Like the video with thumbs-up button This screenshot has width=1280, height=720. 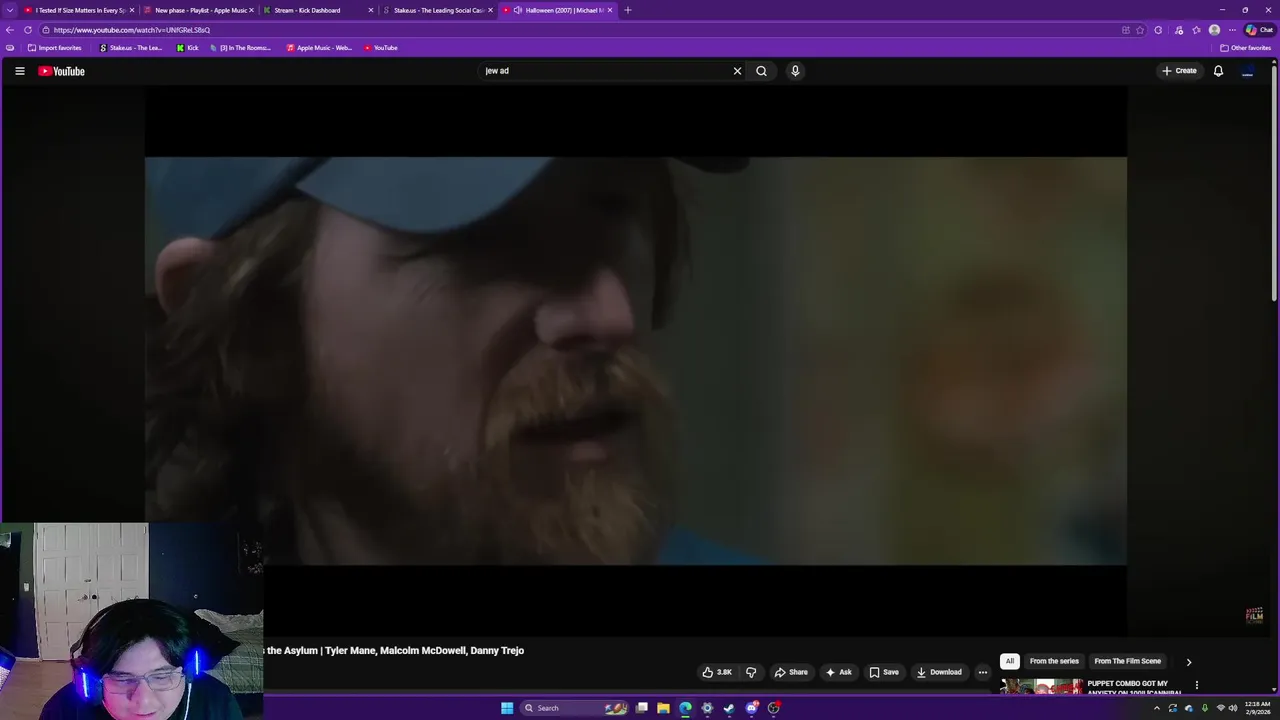718,672
